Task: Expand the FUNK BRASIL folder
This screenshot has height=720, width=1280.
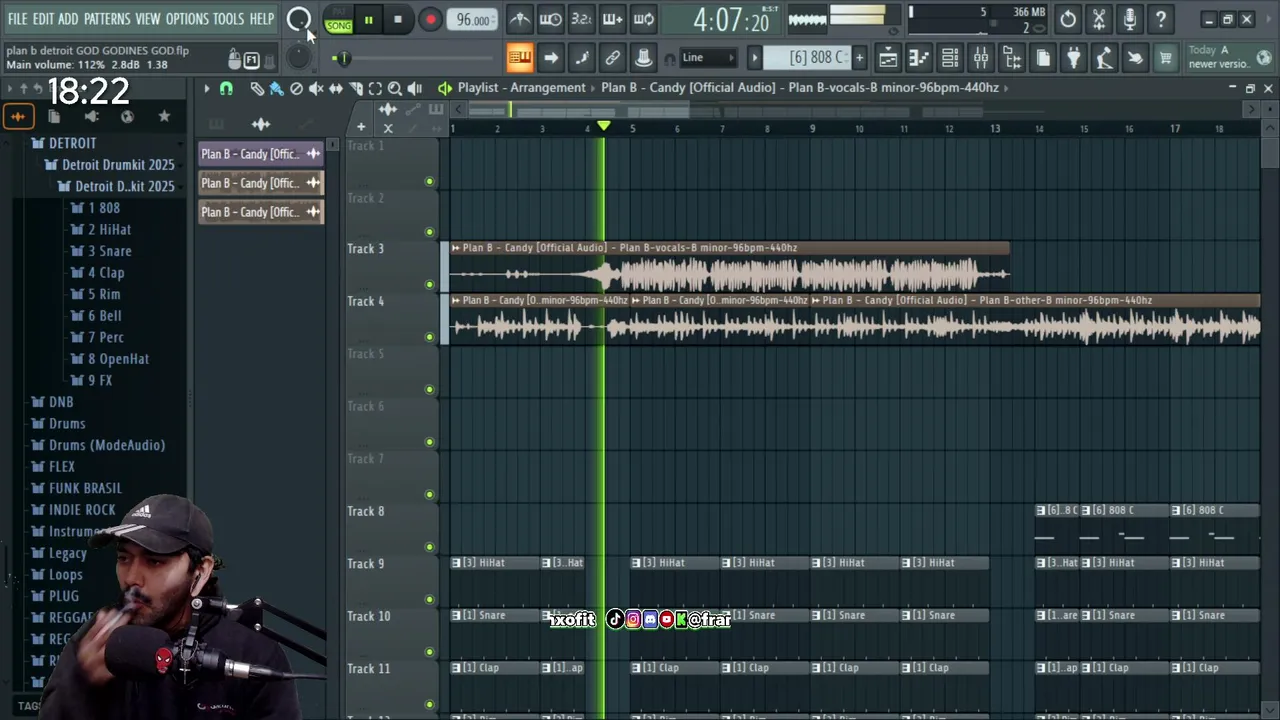Action: (77, 488)
